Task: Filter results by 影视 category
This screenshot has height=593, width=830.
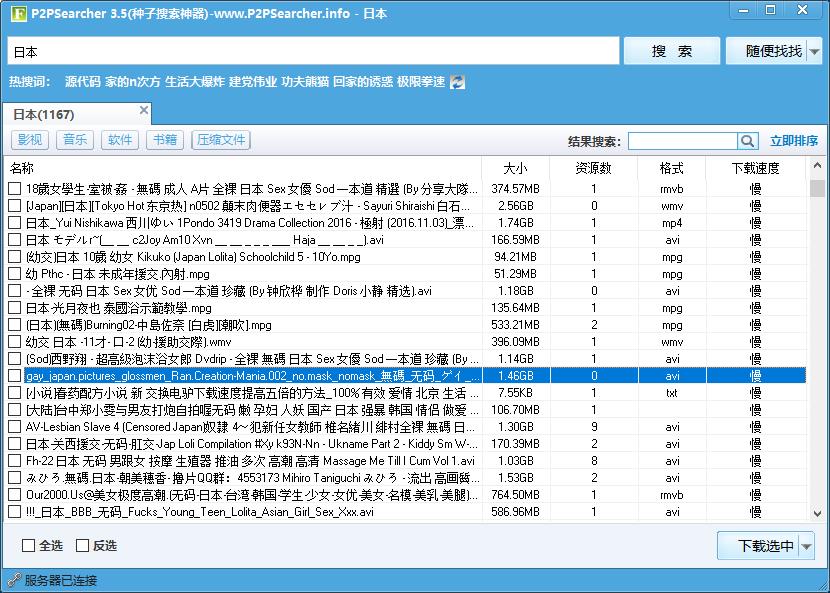Action: point(30,140)
